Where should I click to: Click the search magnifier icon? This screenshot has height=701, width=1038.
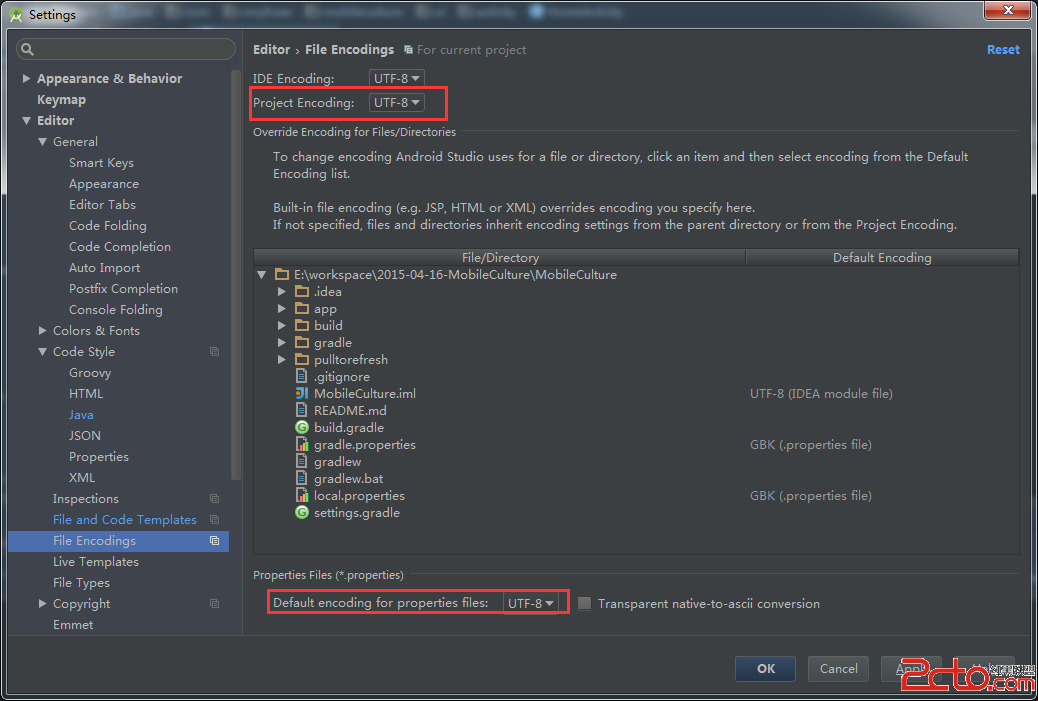click(27, 49)
